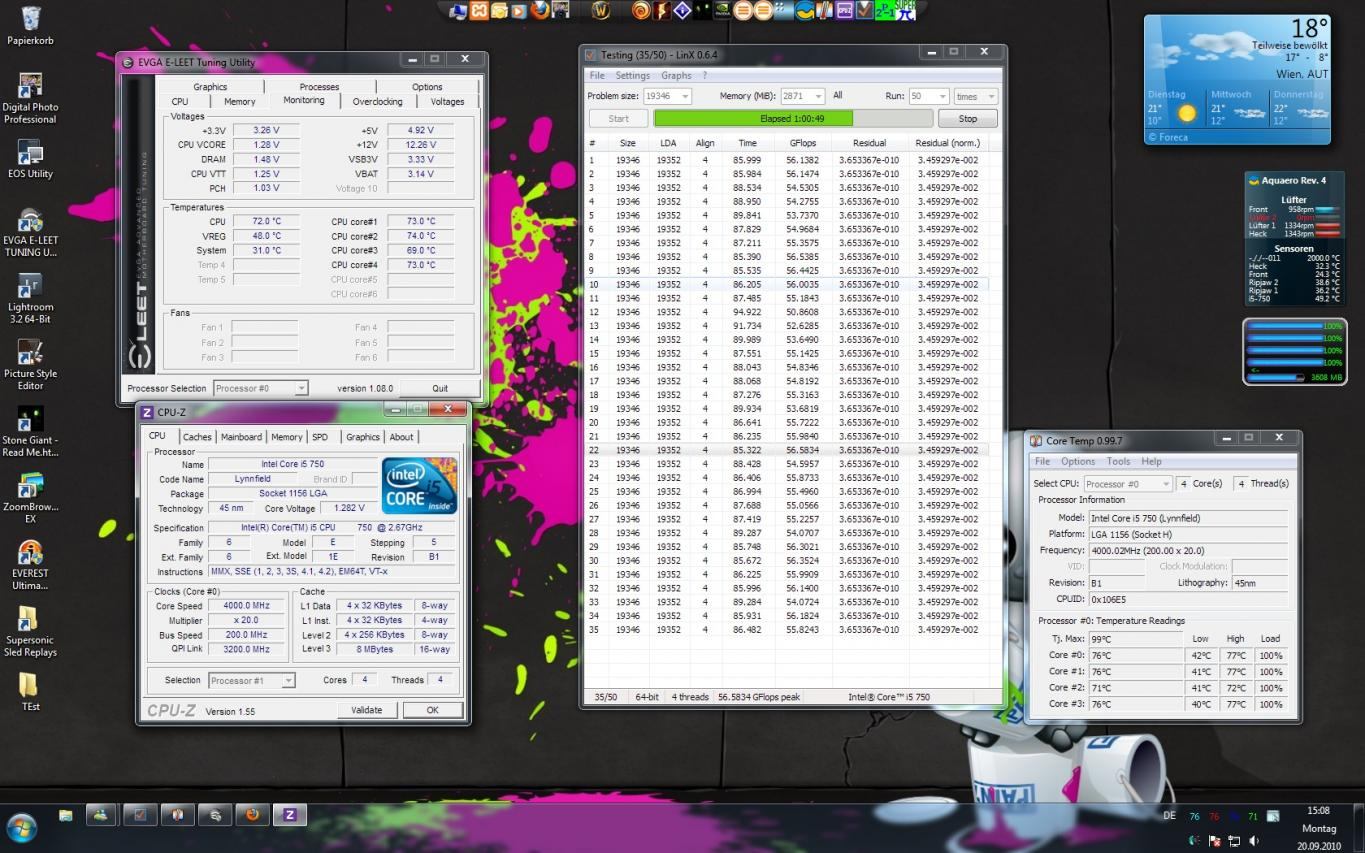Click the LinX elapsed progress bar
The width and height of the screenshot is (1365, 853).
(x=791, y=118)
